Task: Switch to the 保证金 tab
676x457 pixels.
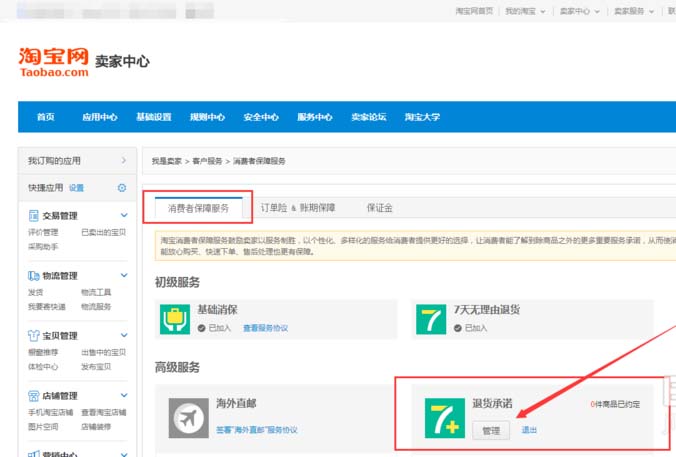Action: (379, 208)
